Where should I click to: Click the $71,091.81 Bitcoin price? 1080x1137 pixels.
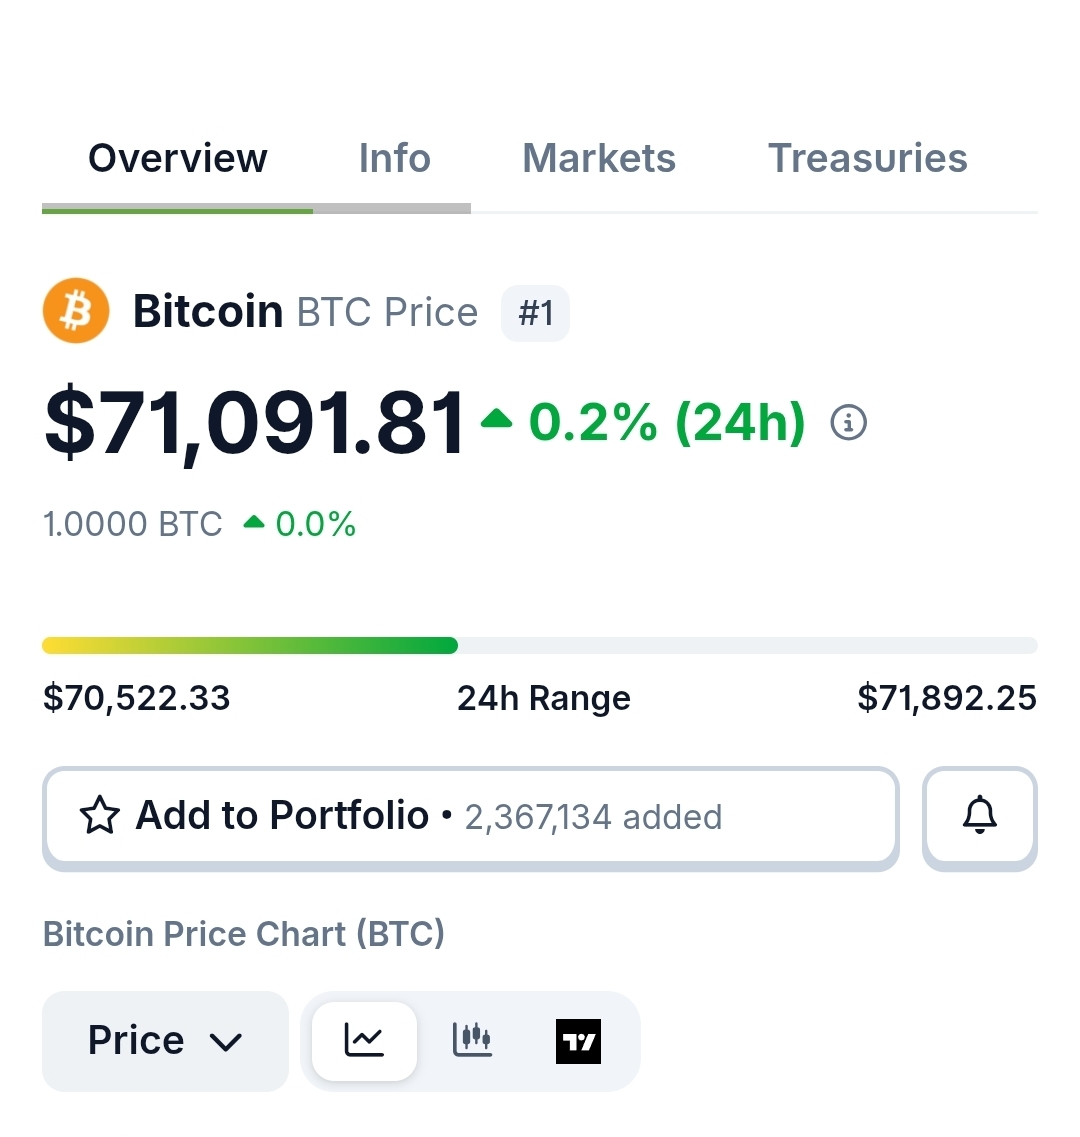click(x=256, y=424)
